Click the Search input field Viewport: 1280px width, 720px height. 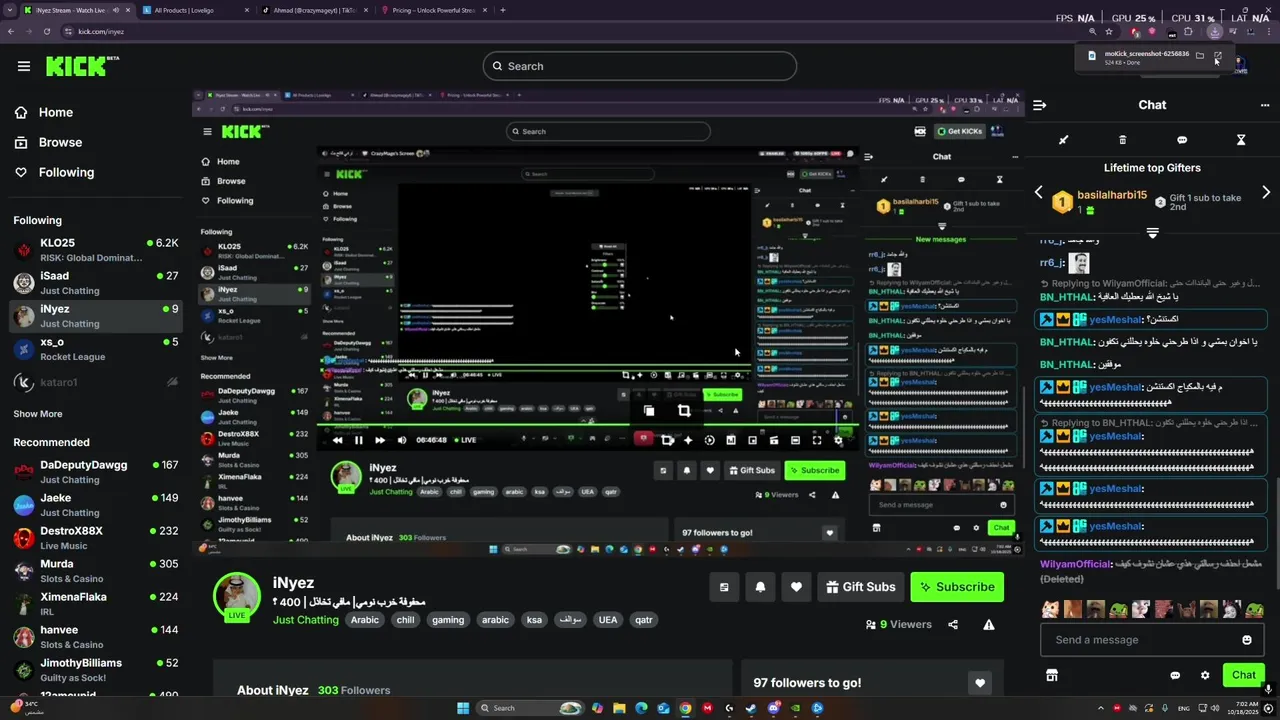(x=640, y=66)
